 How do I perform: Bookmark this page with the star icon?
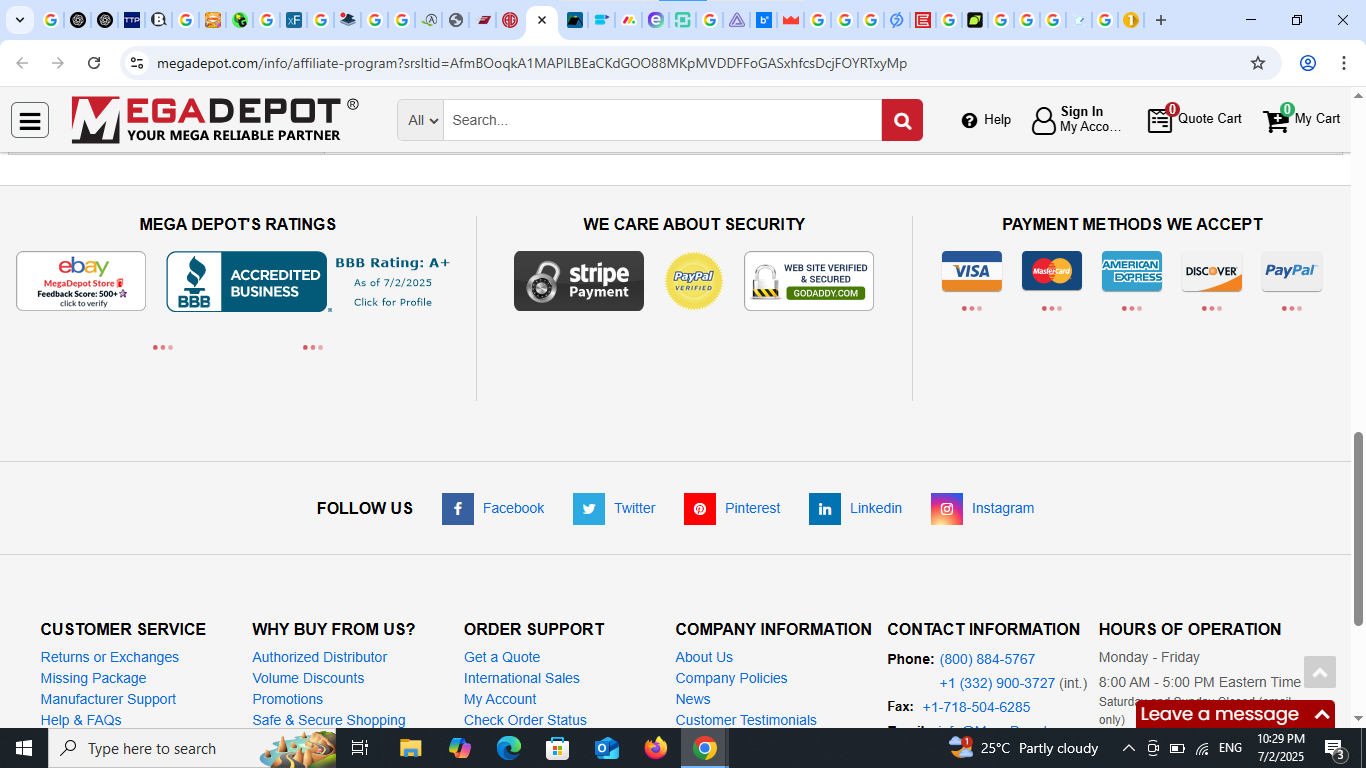click(x=1258, y=63)
